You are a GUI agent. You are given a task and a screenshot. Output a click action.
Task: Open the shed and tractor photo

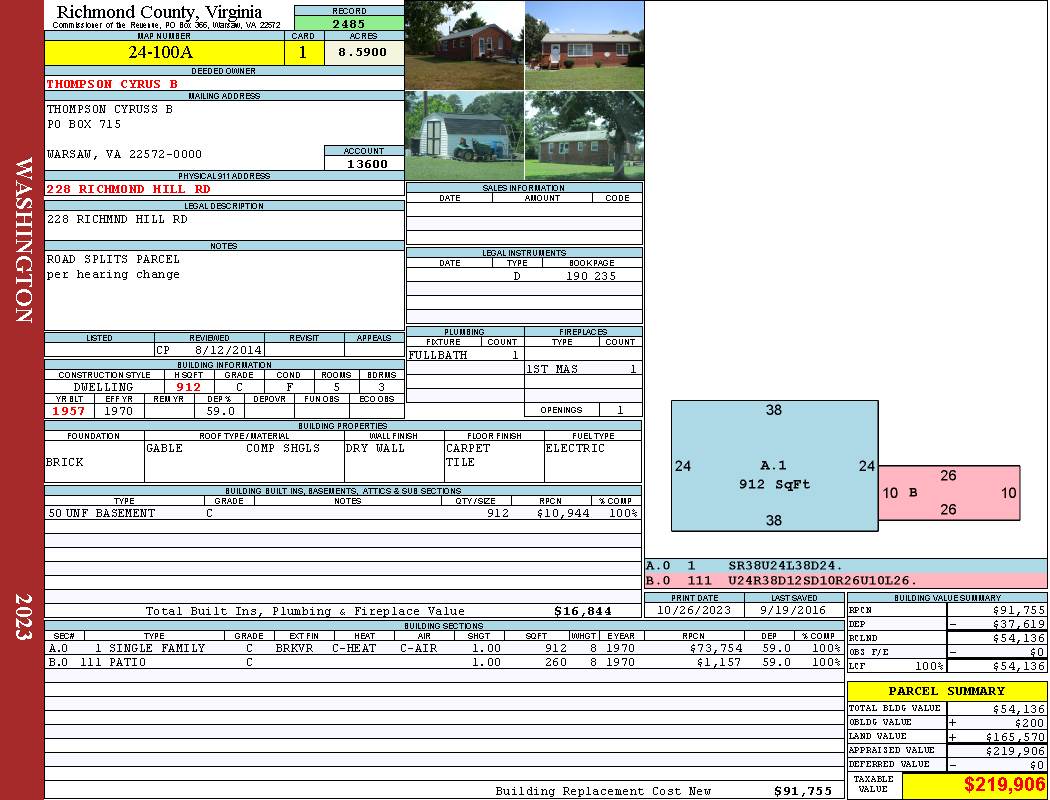465,135
